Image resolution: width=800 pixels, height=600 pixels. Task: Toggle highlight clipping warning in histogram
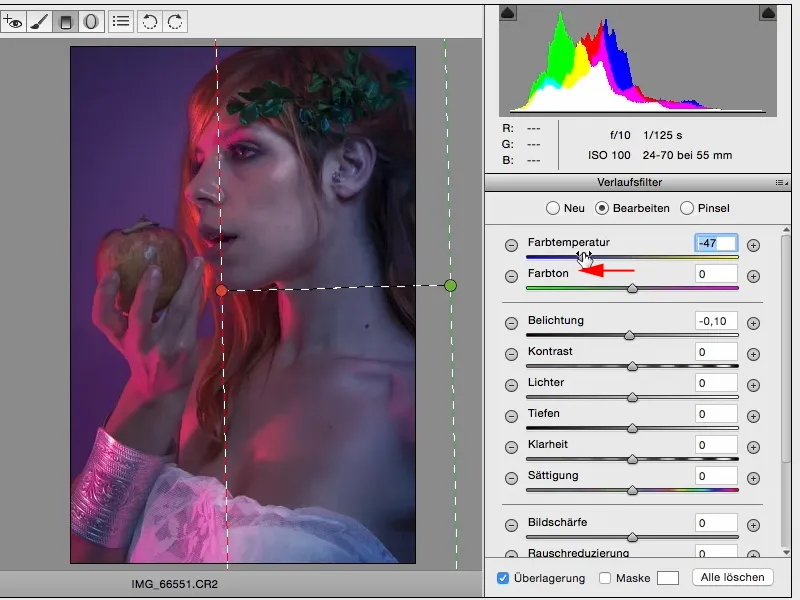768,13
